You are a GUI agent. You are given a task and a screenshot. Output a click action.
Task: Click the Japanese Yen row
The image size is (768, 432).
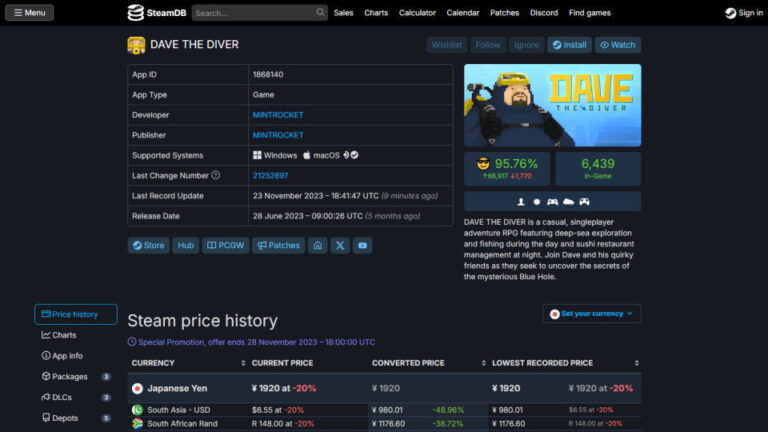[384, 388]
